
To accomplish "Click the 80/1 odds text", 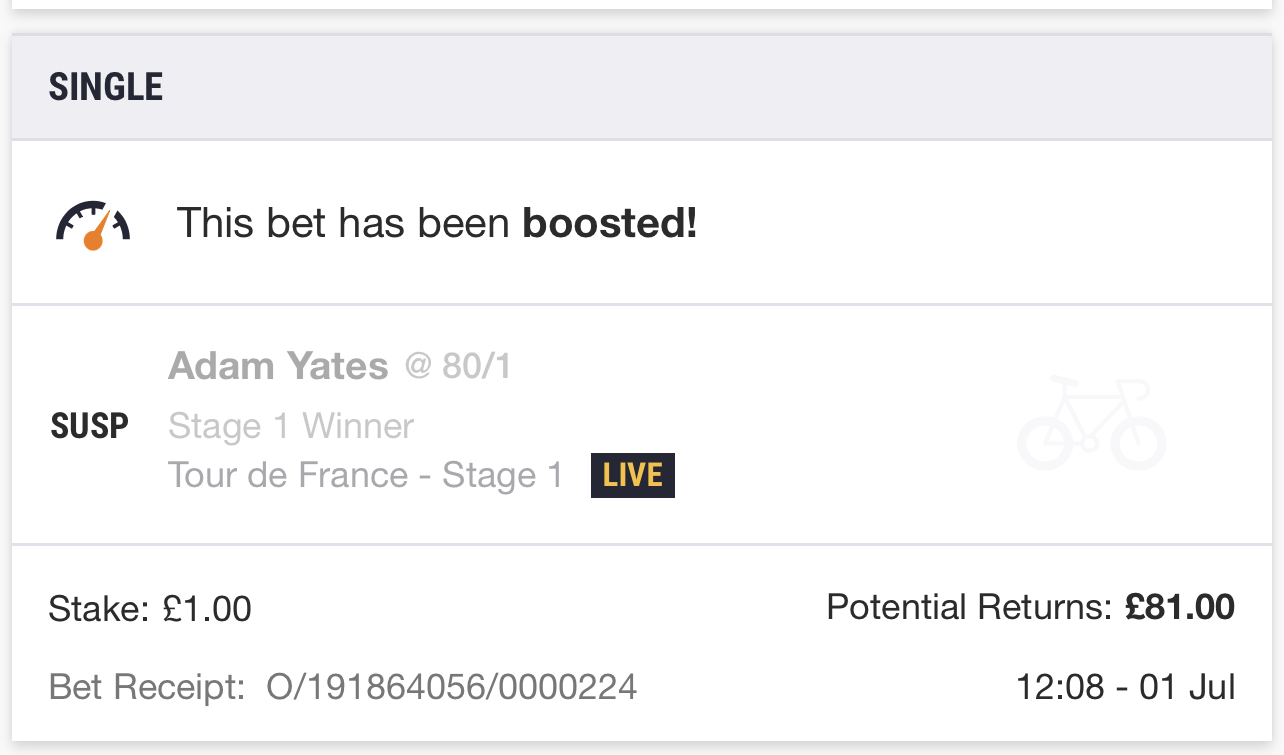I will pyautogui.click(x=476, y=367).
